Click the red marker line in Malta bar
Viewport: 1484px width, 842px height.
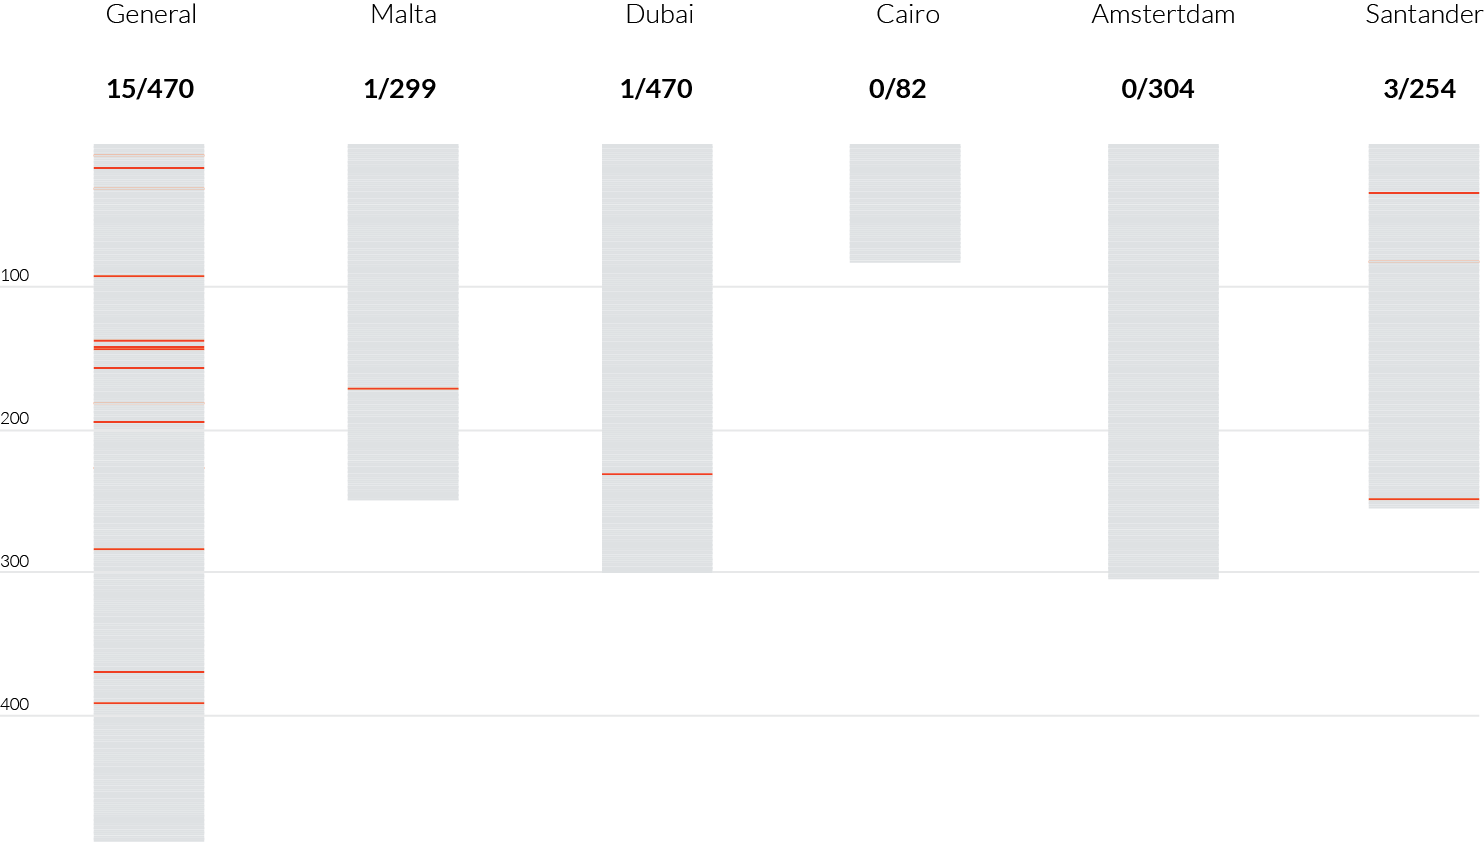tap(403, 388)
